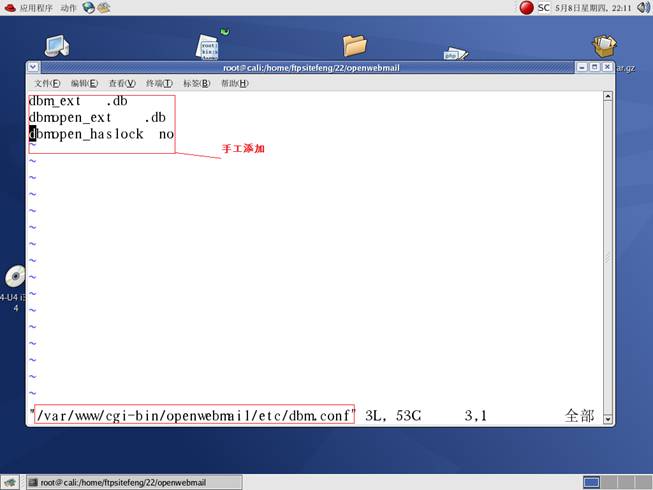Open the 编辑(E) terminal menu

click(x=84, y=83)
